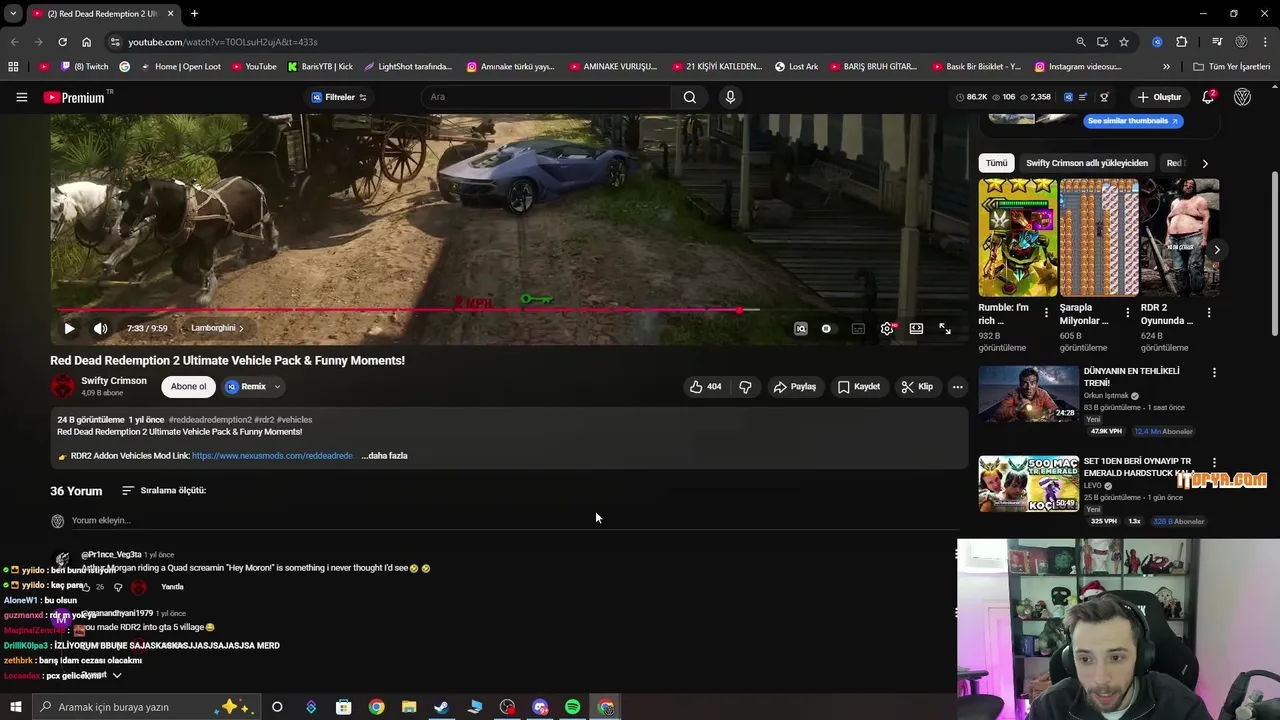Open options for Rumble: I'm rich video
This screenshot has width=1280, height=720.
coord(1046,313)
